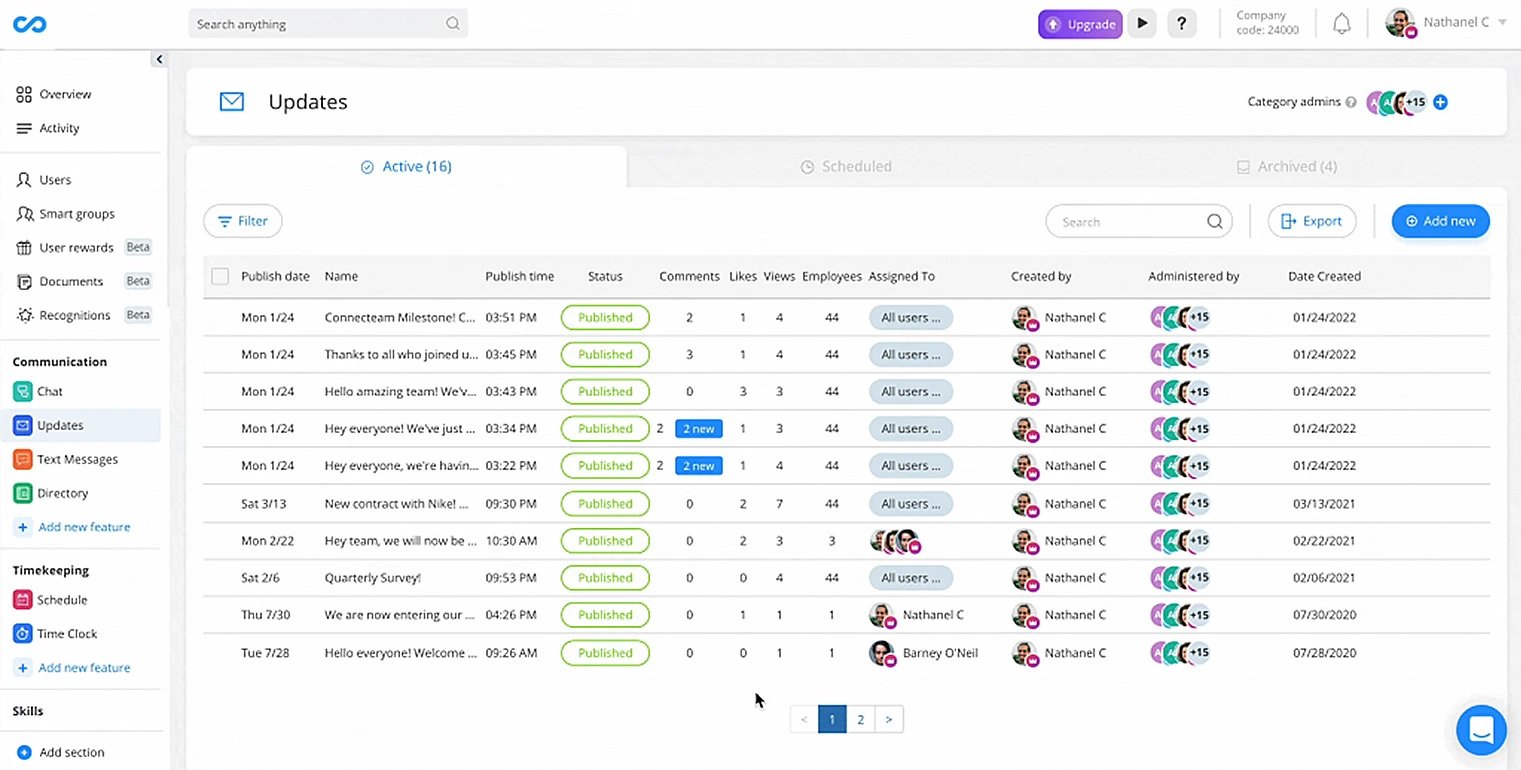Open Schedule in the Timekeeping section
The image size is (1521, 770).
[x=61, y=600]
